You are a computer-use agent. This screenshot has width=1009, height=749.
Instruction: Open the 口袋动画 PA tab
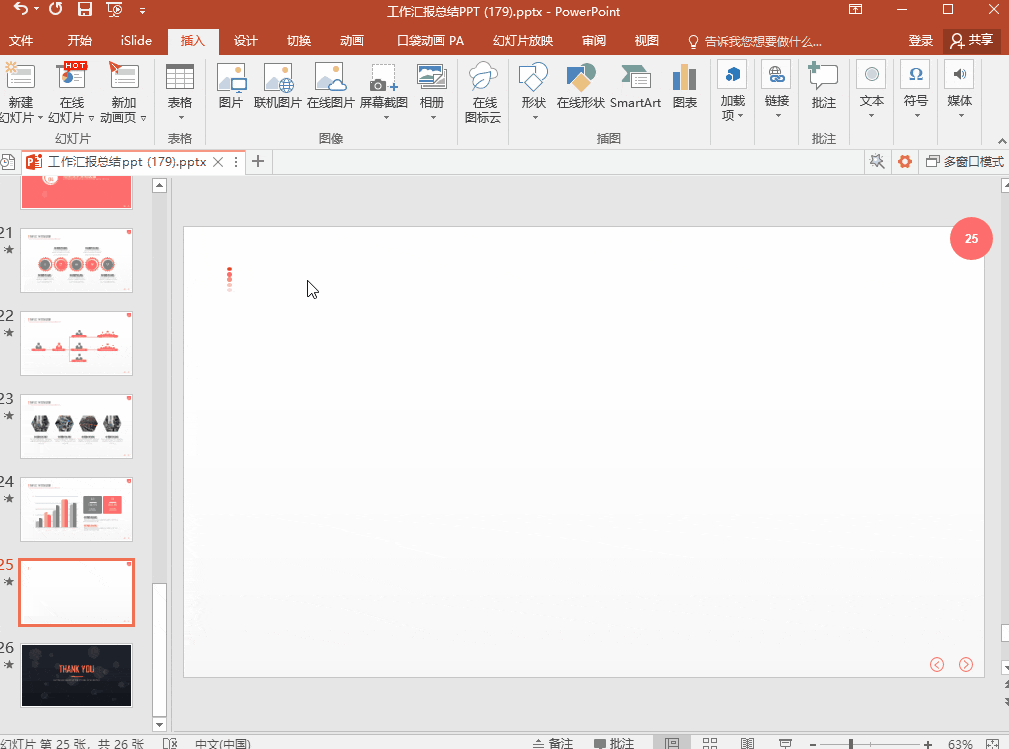(430, 41)
